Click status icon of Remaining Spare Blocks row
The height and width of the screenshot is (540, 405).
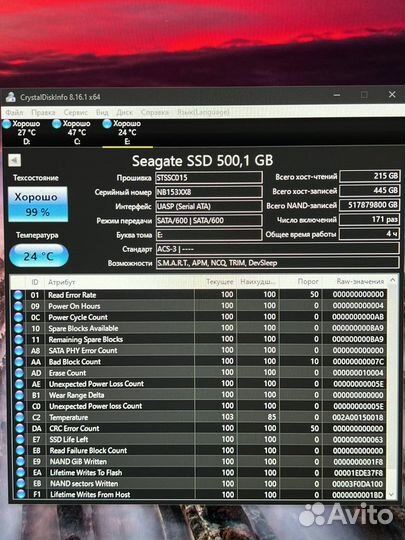click(x=19, y=339)
